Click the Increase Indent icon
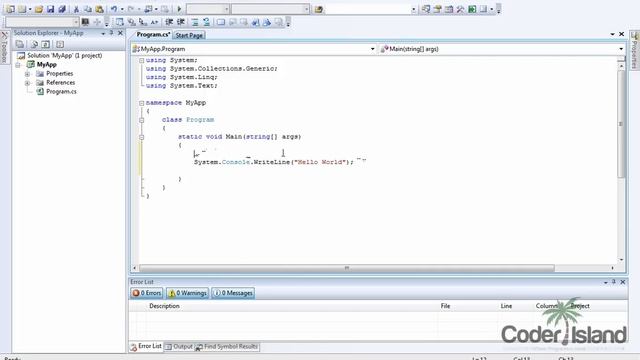Image resolution: width=640 pixels, height=360 pixels. pyautogui.click(x=181, y=22)
